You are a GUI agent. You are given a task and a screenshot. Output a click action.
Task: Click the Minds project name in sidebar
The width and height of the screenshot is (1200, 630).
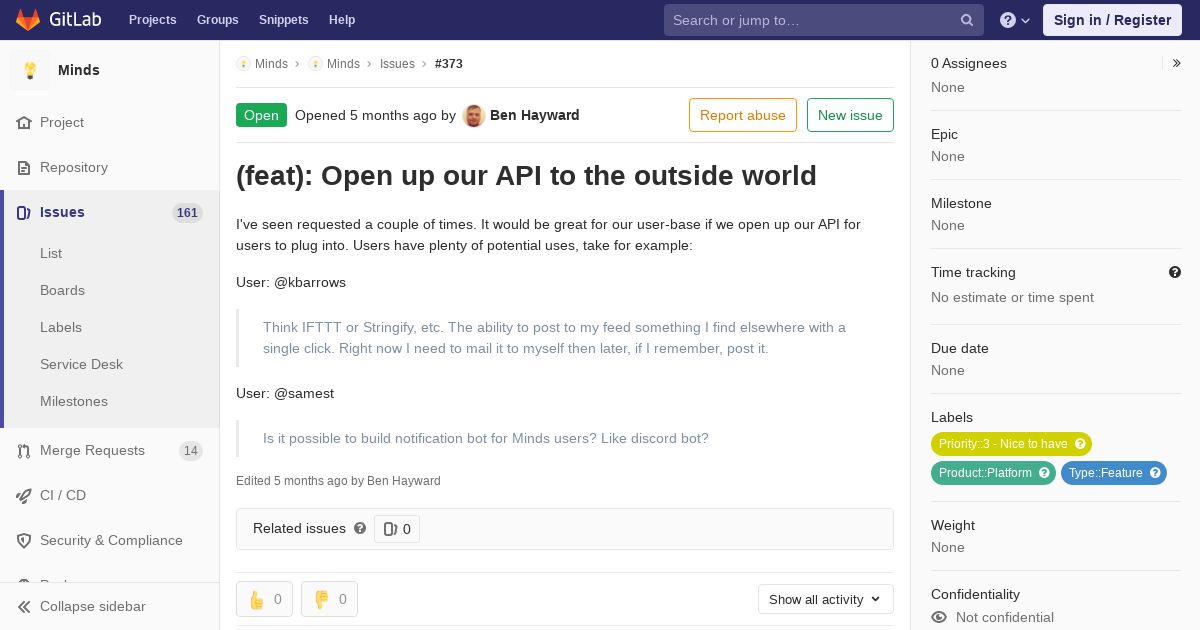79,70
